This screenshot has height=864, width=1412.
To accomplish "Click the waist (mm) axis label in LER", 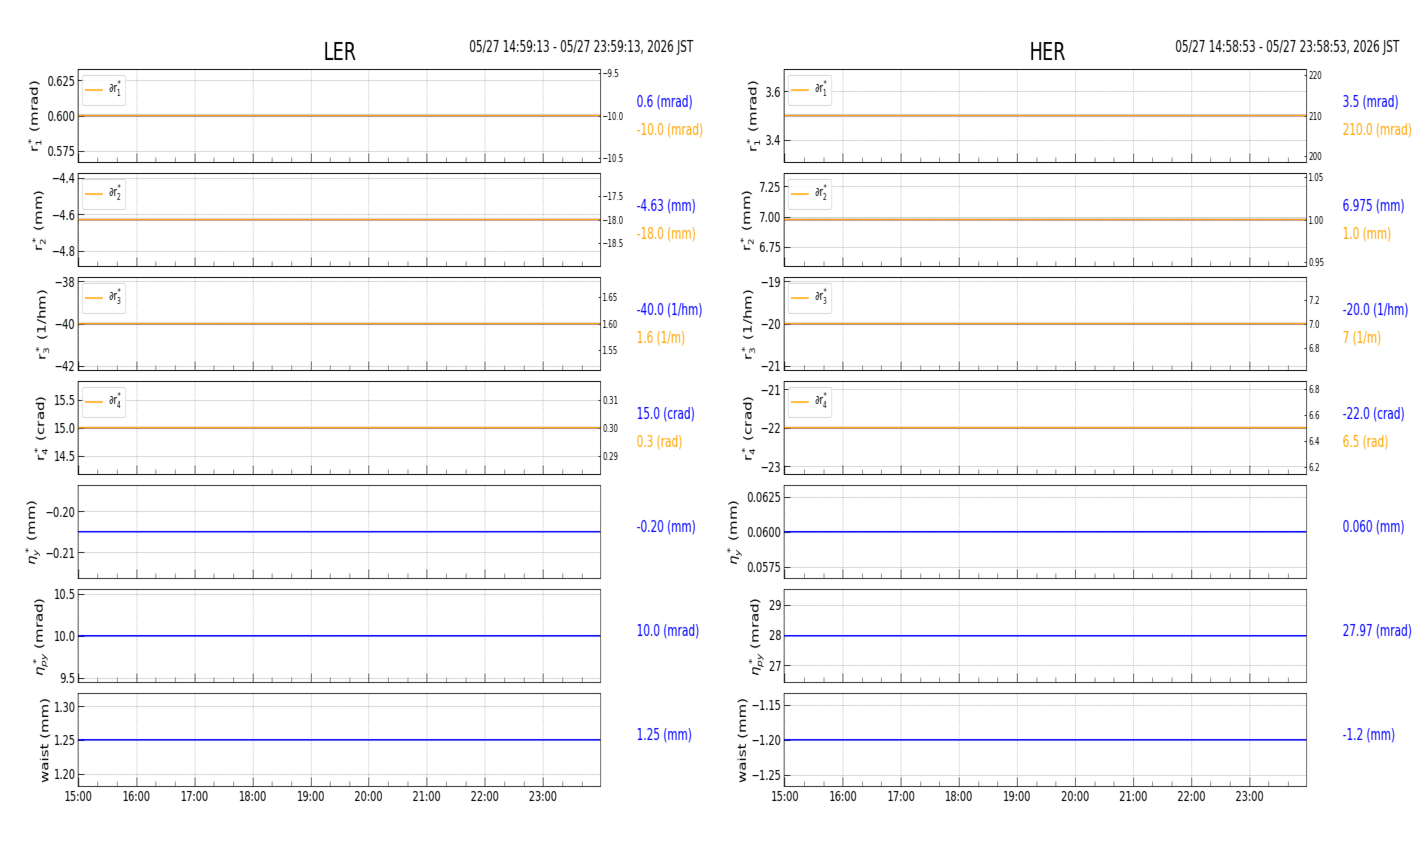I will pyautogui.click(x=43, y=740).
